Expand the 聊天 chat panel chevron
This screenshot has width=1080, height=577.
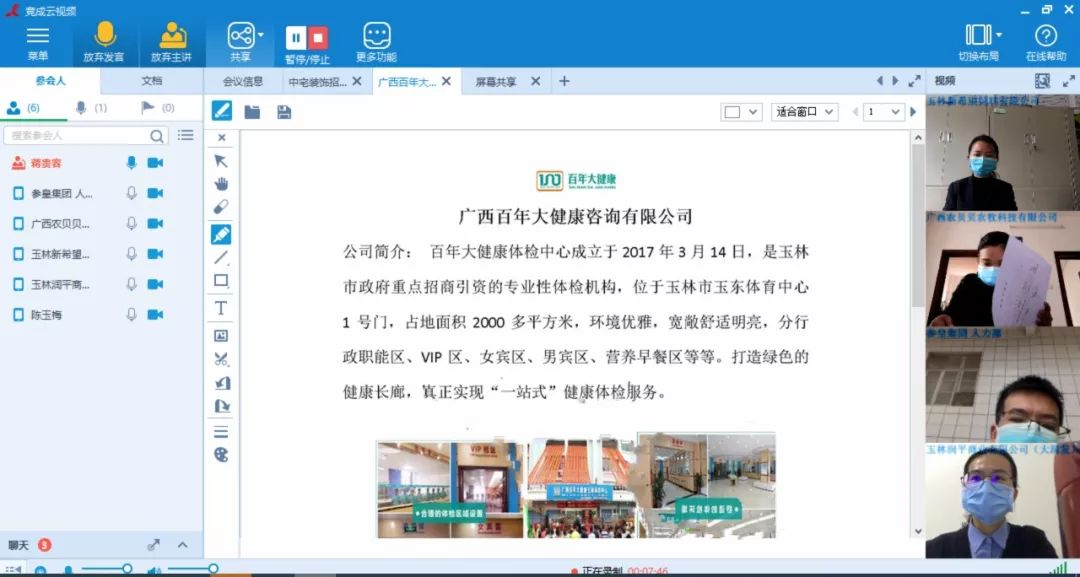click(183, 545)
